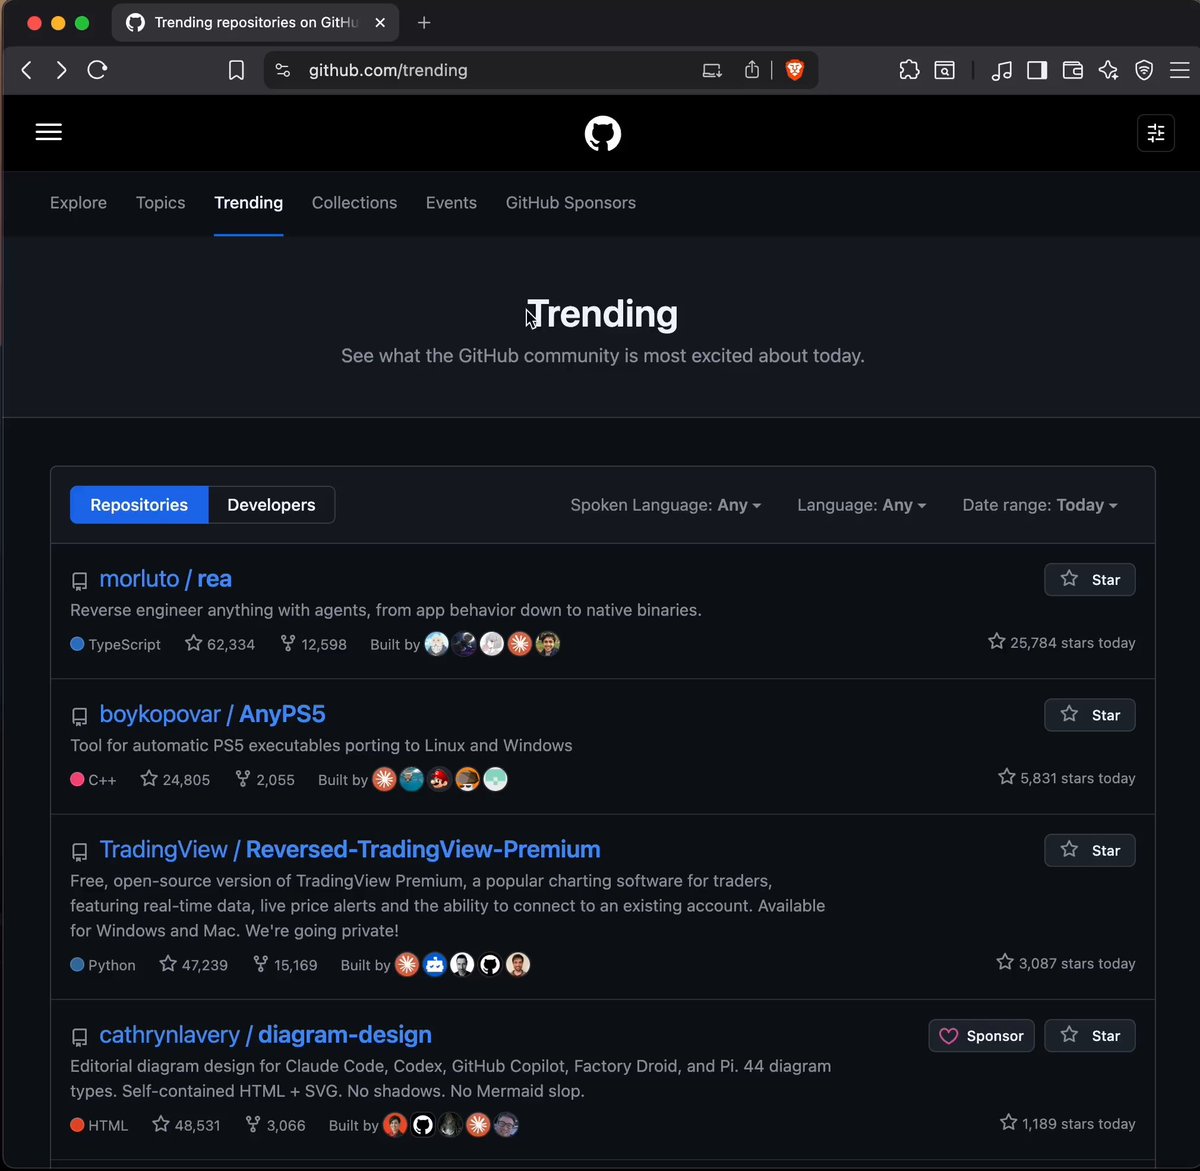This screenshot has width=1200, height=1171.
Task: Open the music playlist icon in toolbar
Action: (x=1001, y=70)
